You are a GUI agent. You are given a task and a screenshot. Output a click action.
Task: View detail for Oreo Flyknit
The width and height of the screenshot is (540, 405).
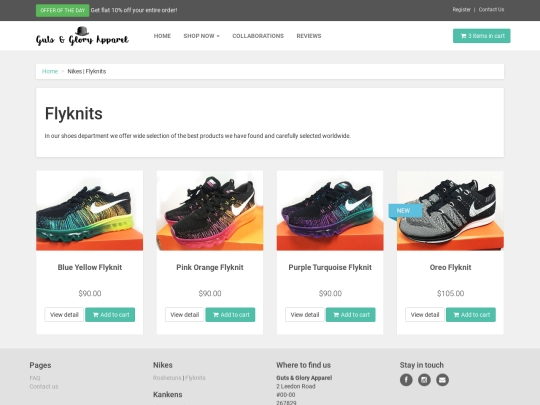[x=425, y=315]
